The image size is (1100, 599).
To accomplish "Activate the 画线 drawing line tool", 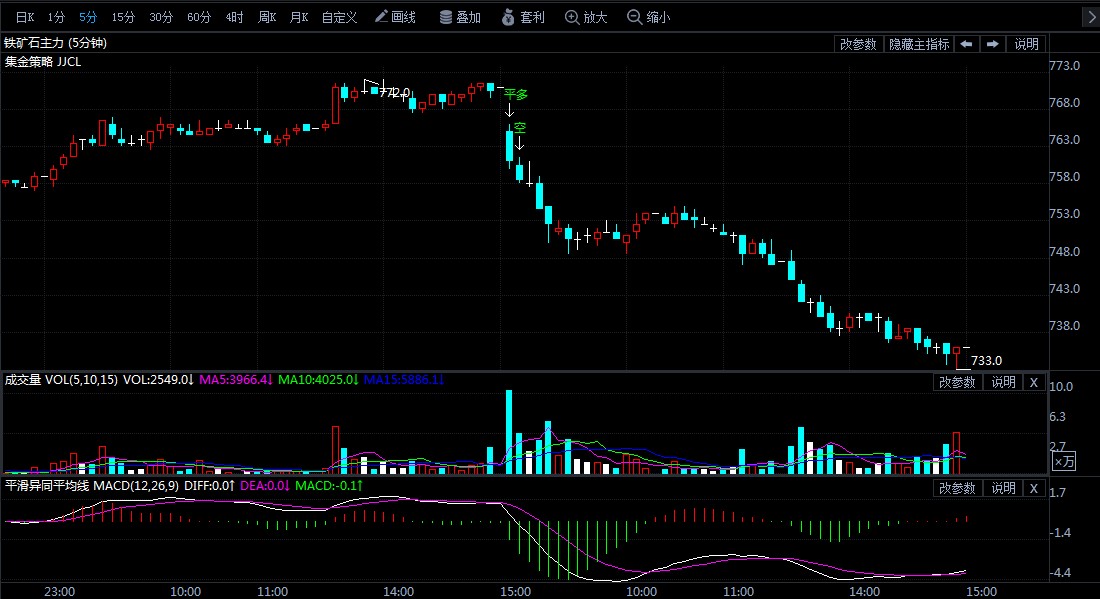I will click(395, 17).
